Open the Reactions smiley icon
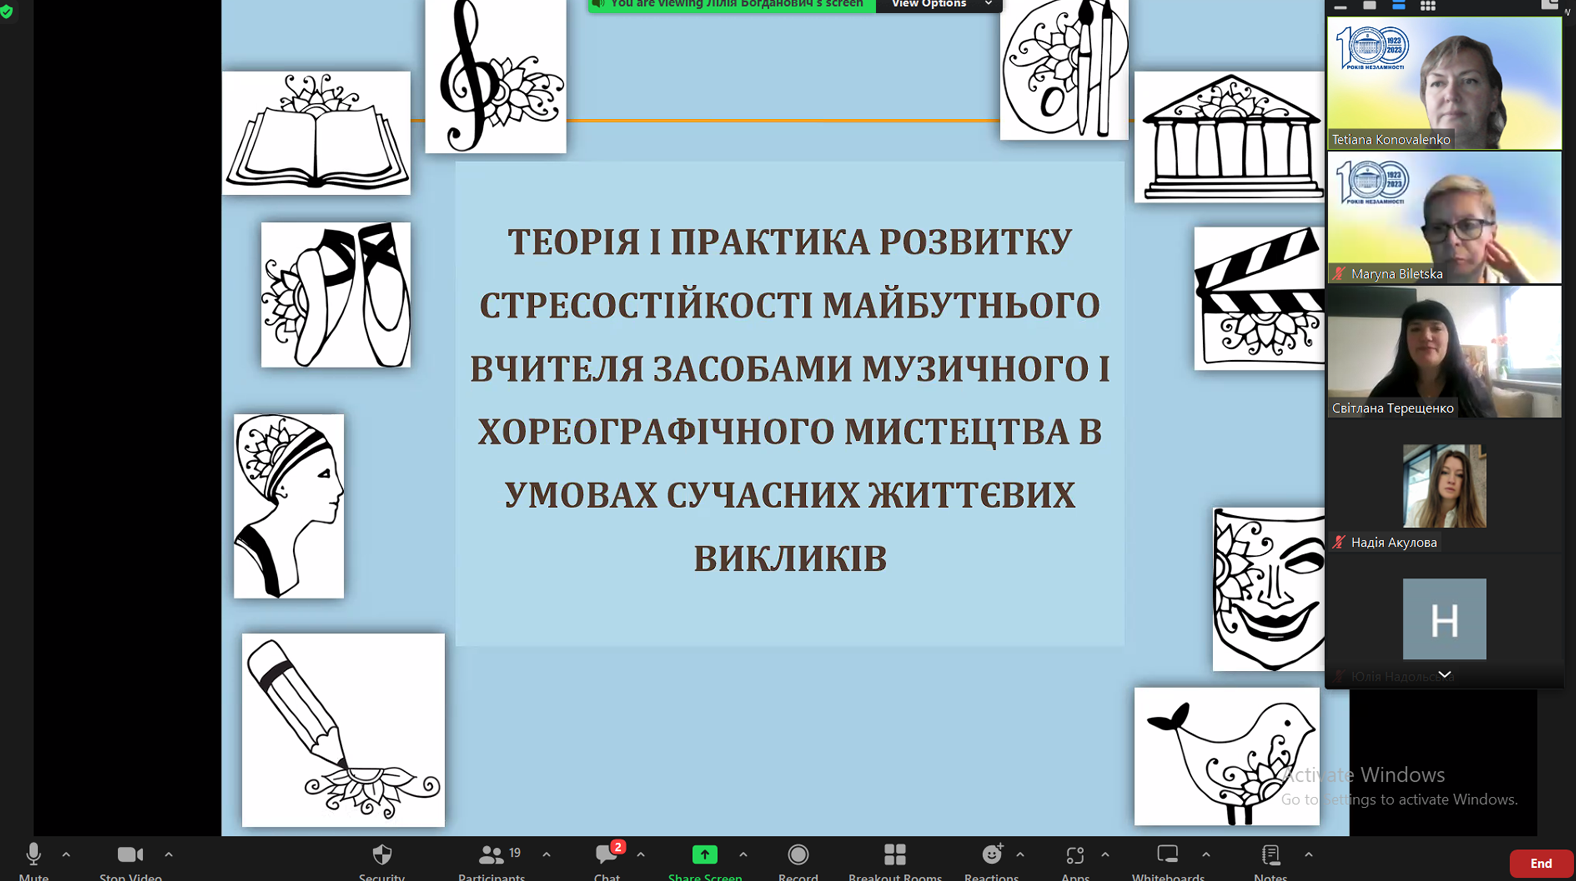 coord(991,856)
